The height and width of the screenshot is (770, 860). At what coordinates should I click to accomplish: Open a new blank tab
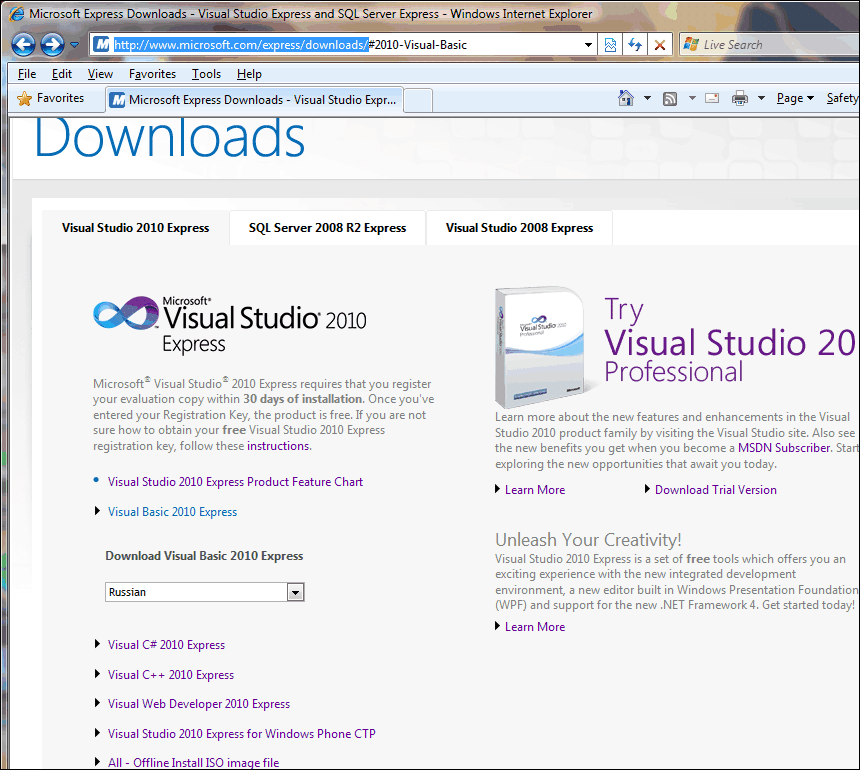coord(418,100)
